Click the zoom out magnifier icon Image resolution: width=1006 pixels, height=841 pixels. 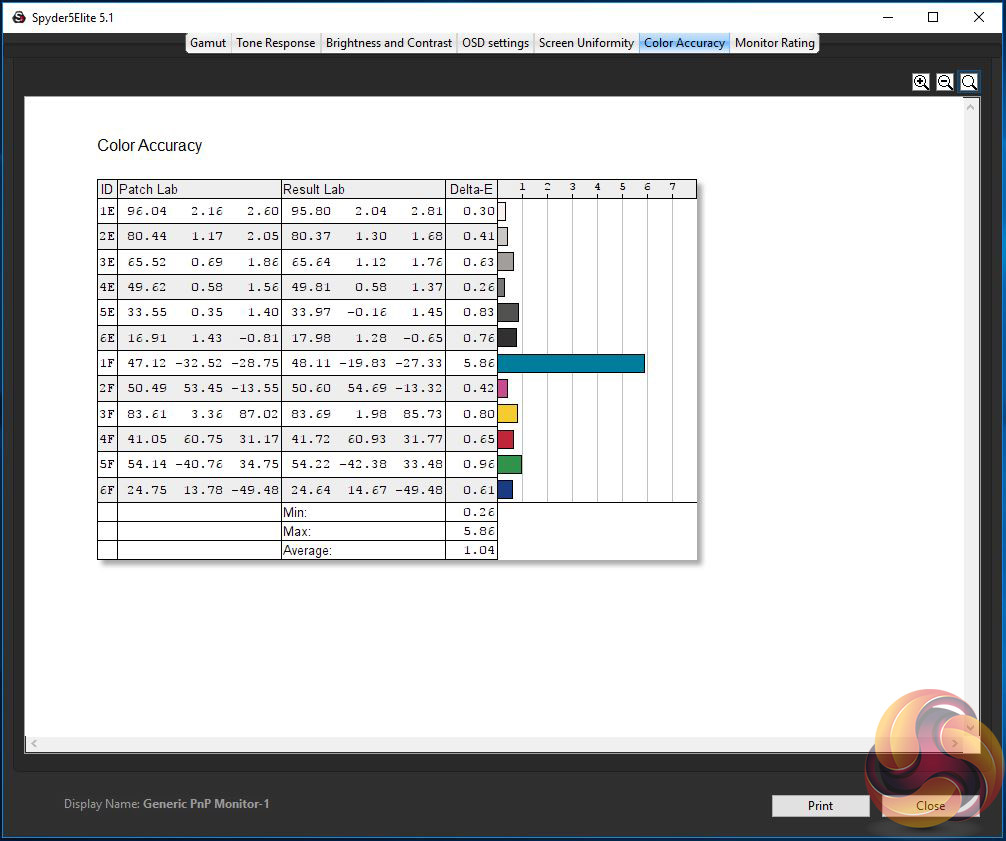tap(944, 82)
